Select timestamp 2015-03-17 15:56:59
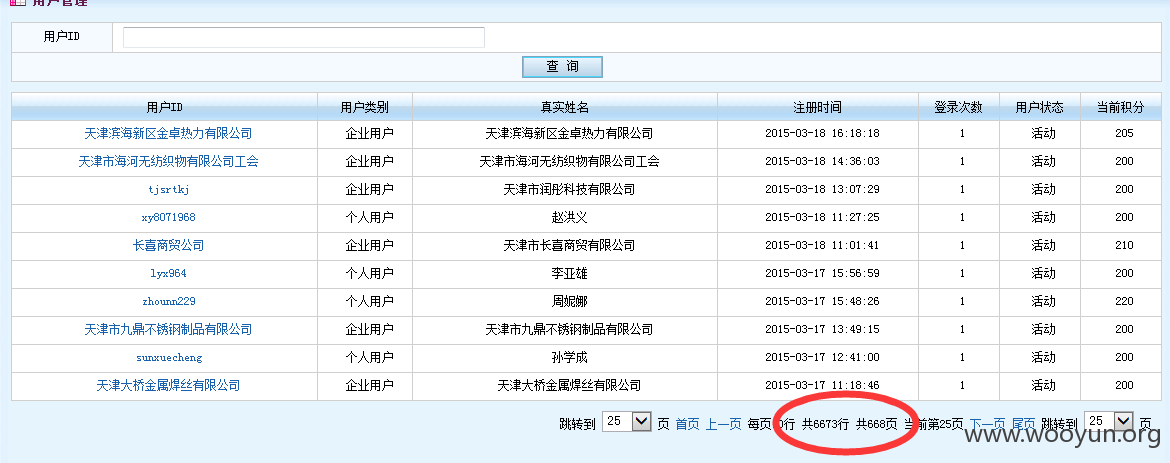1170x463 pixels. click(x=822, y=273)
